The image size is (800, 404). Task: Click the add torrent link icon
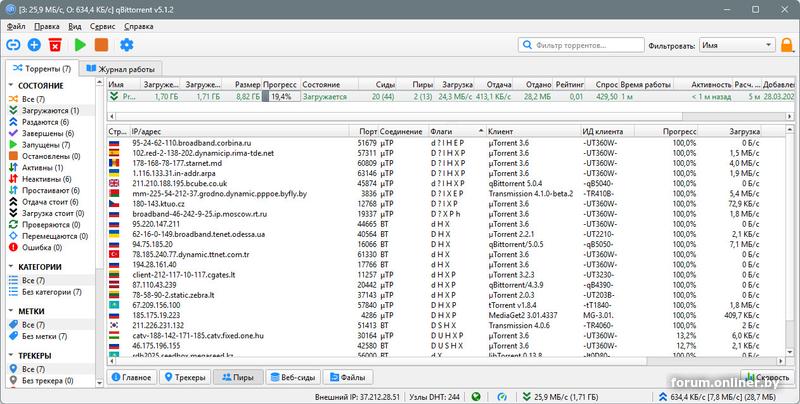(x=13, y=45)
